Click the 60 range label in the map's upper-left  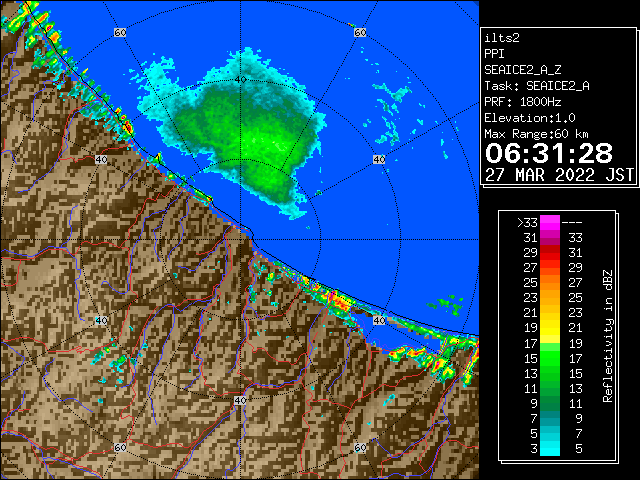120,32
